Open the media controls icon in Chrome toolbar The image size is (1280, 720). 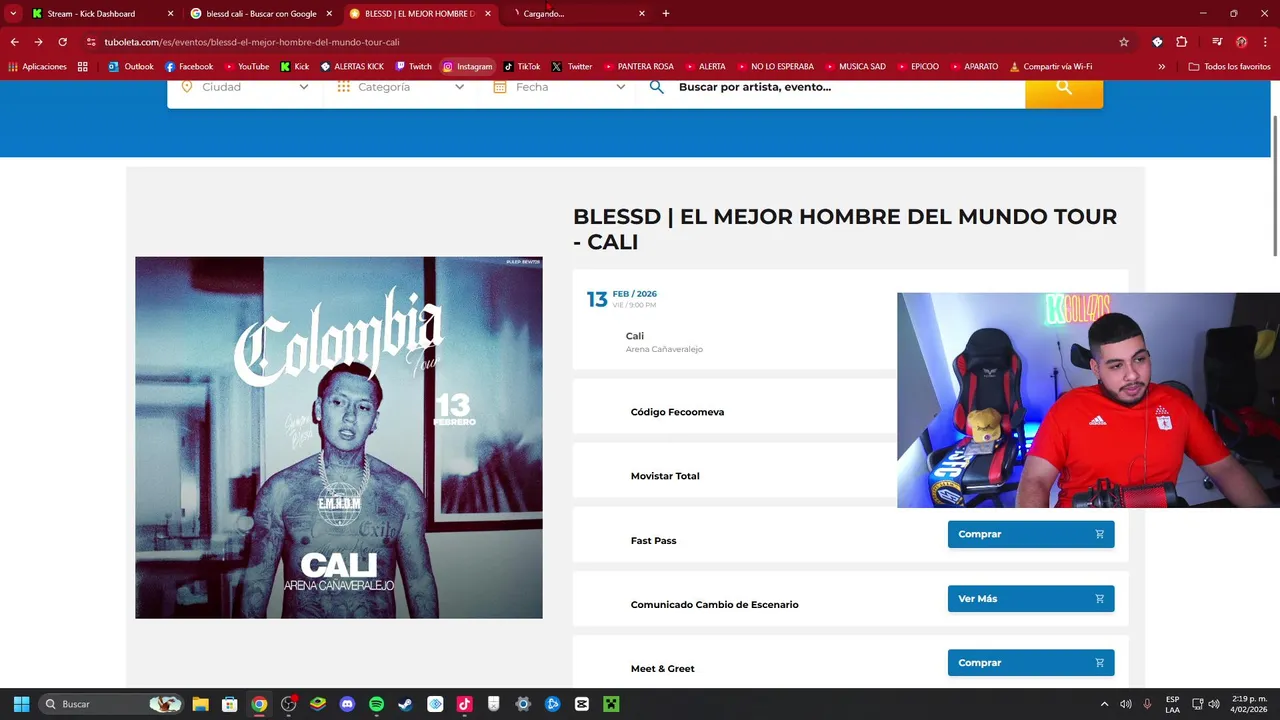[1217, 42]
